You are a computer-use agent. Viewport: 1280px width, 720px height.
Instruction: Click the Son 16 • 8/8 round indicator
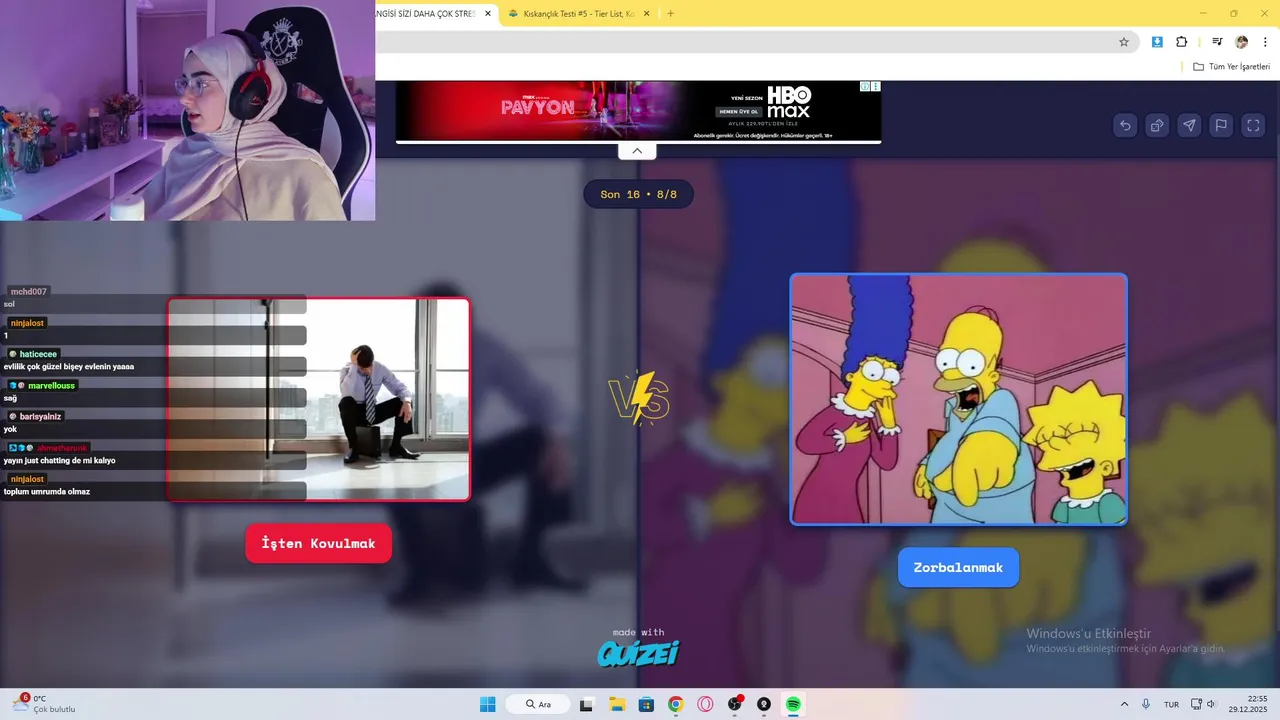(x=638, y=194)
